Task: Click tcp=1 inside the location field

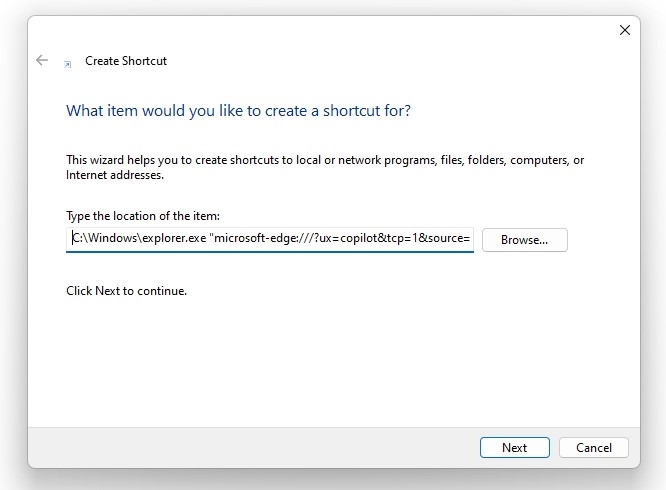Action: coord(402,238)
